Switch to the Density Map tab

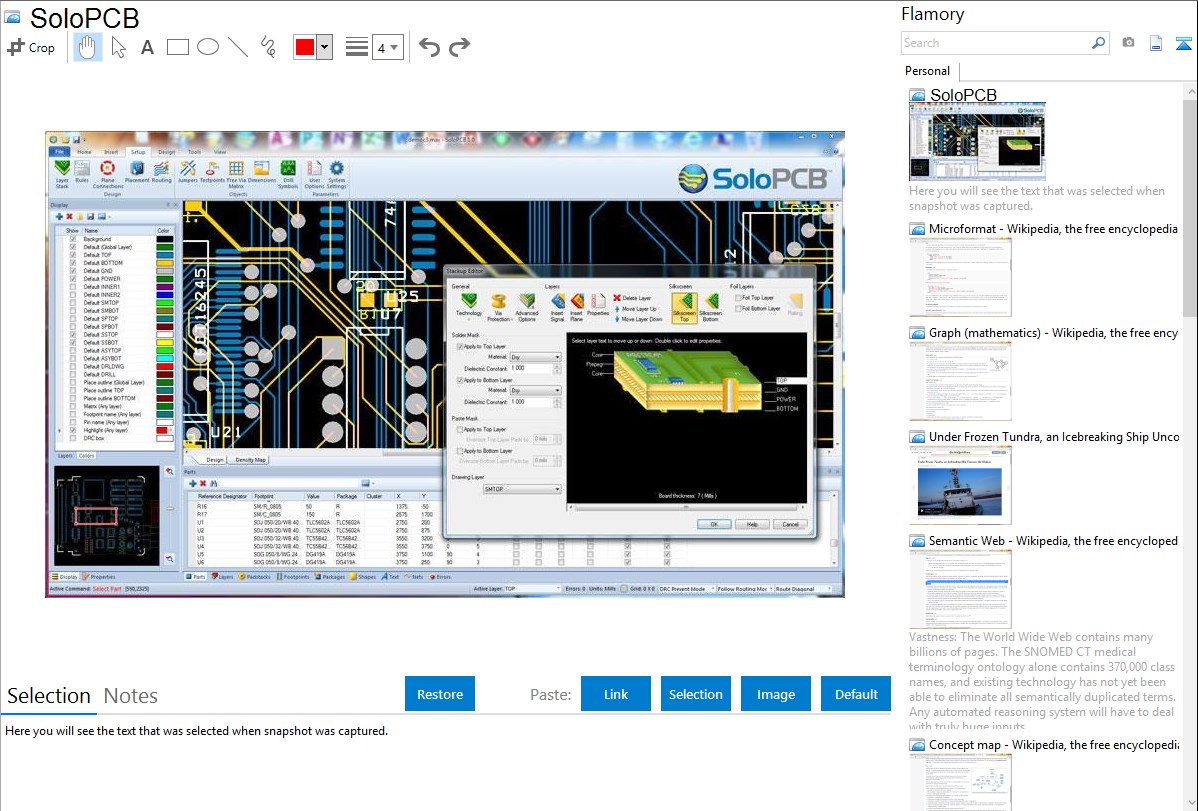[x=251, y=460]
